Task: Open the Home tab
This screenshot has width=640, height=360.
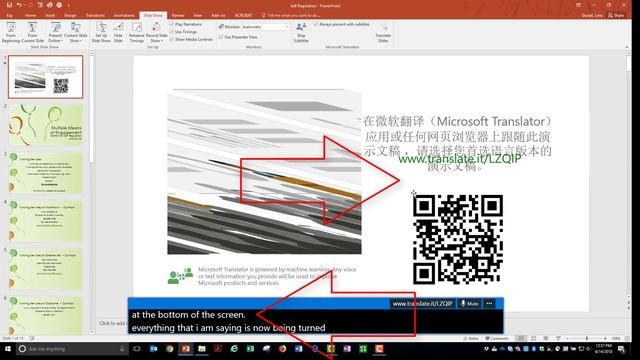Action: click(x=30, y=15)
